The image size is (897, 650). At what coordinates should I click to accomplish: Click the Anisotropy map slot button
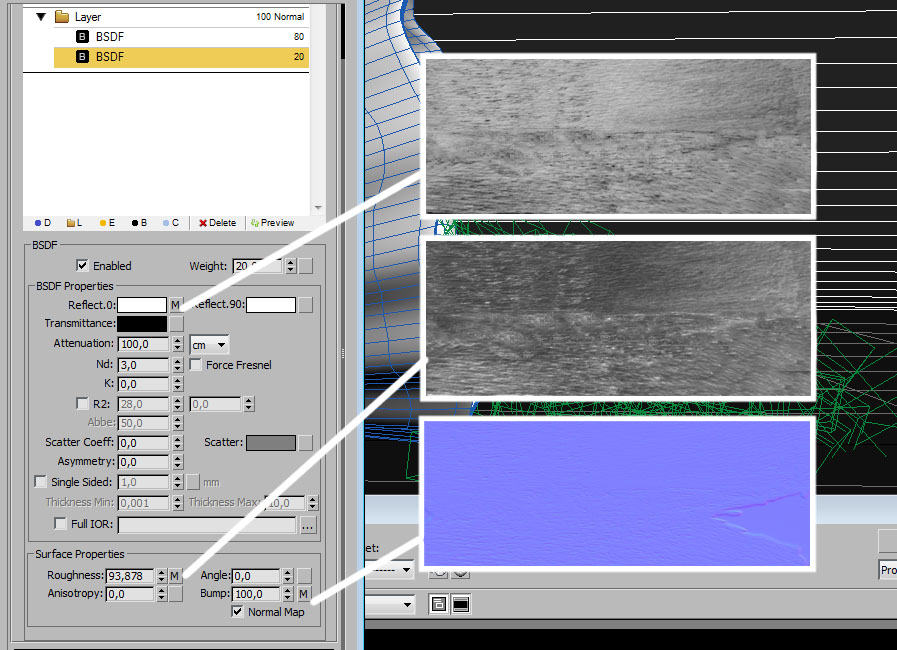pos(176,594)
